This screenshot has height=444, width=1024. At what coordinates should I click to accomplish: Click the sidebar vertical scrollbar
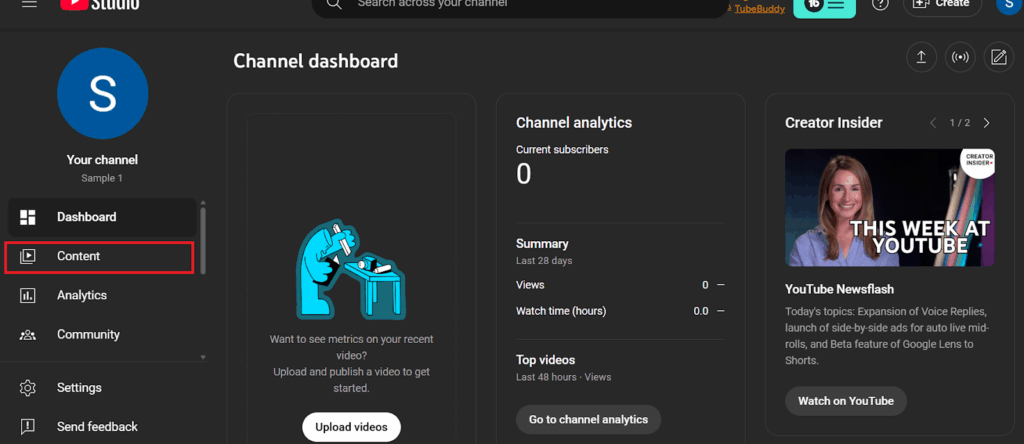click(x=203, y=240)
